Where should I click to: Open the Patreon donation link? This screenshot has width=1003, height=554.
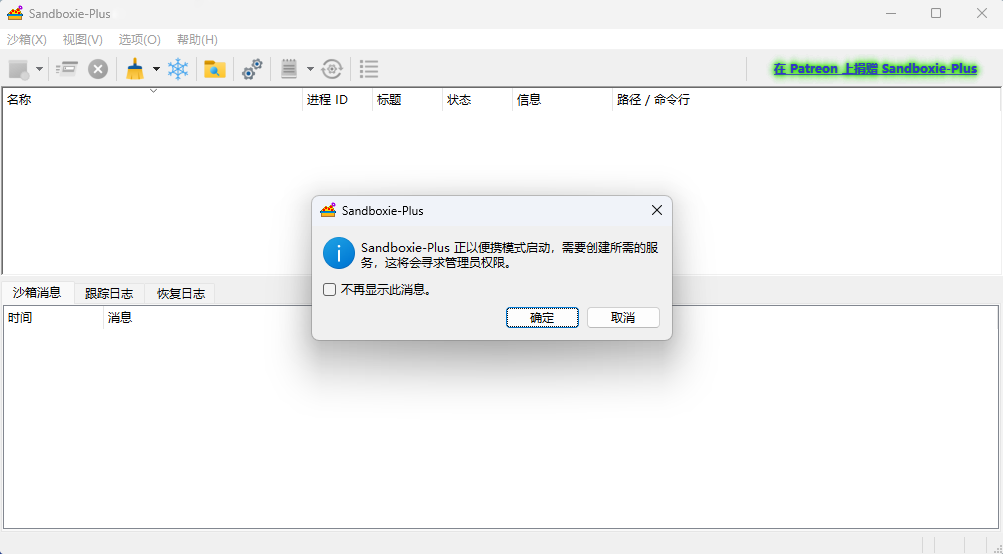coord(875,69)
